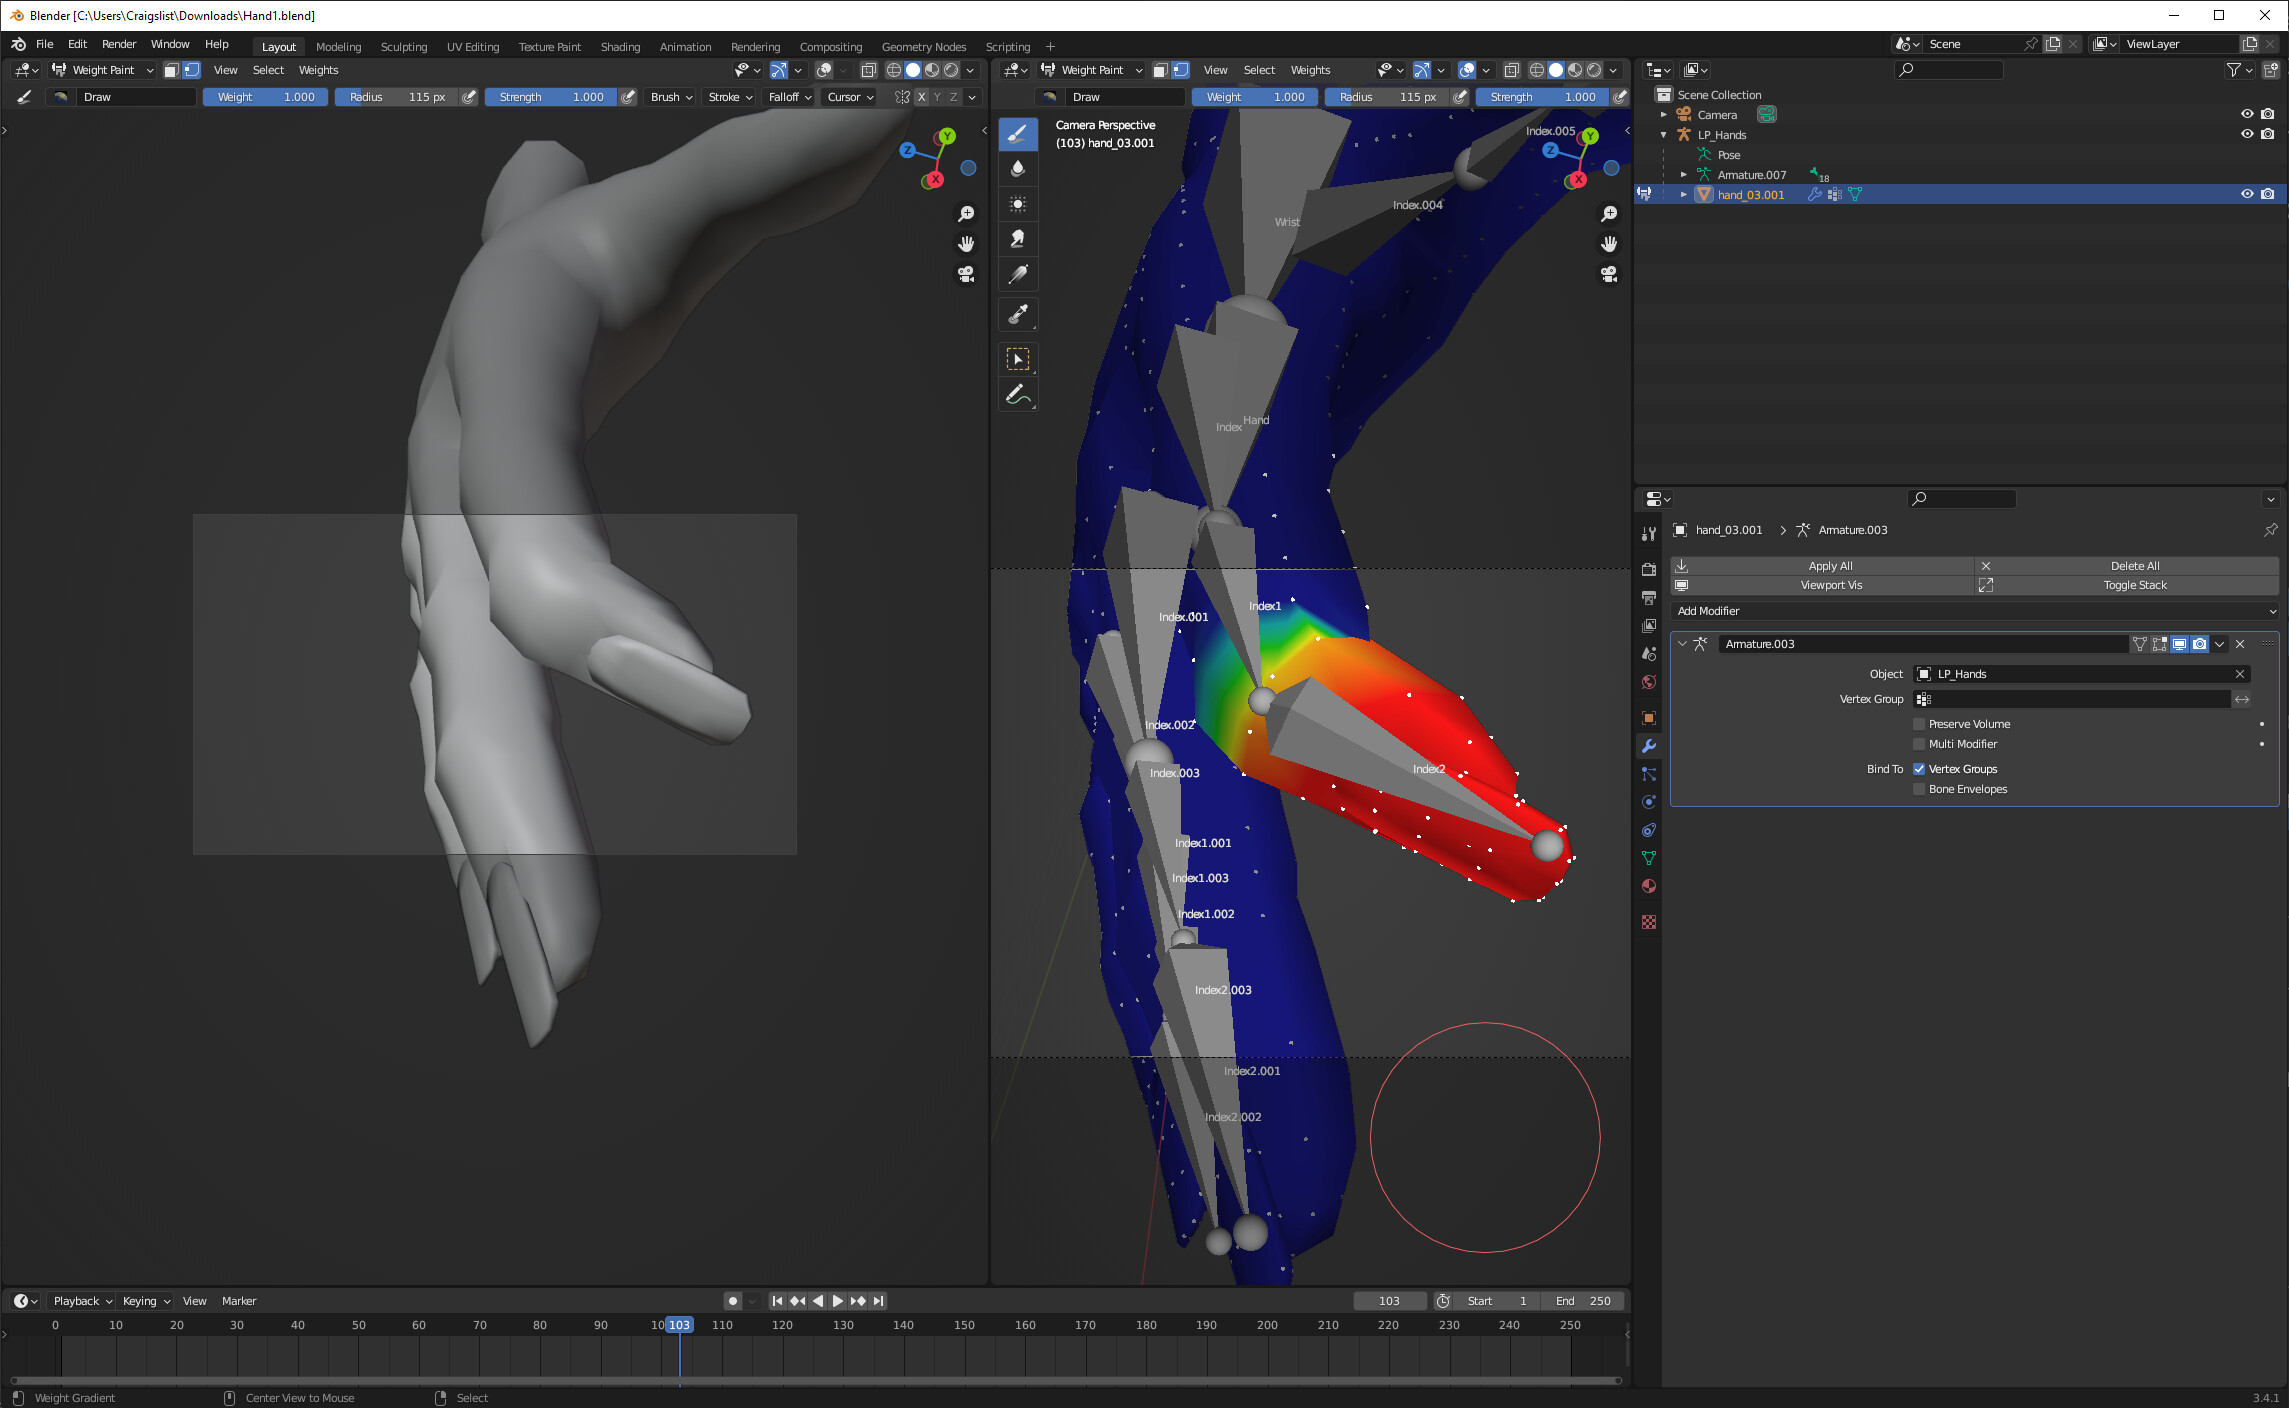Viewport: 2289px width, 1408px height.
Task: Hide the Camera in the outliner viewport
Action: (2247, 114)
